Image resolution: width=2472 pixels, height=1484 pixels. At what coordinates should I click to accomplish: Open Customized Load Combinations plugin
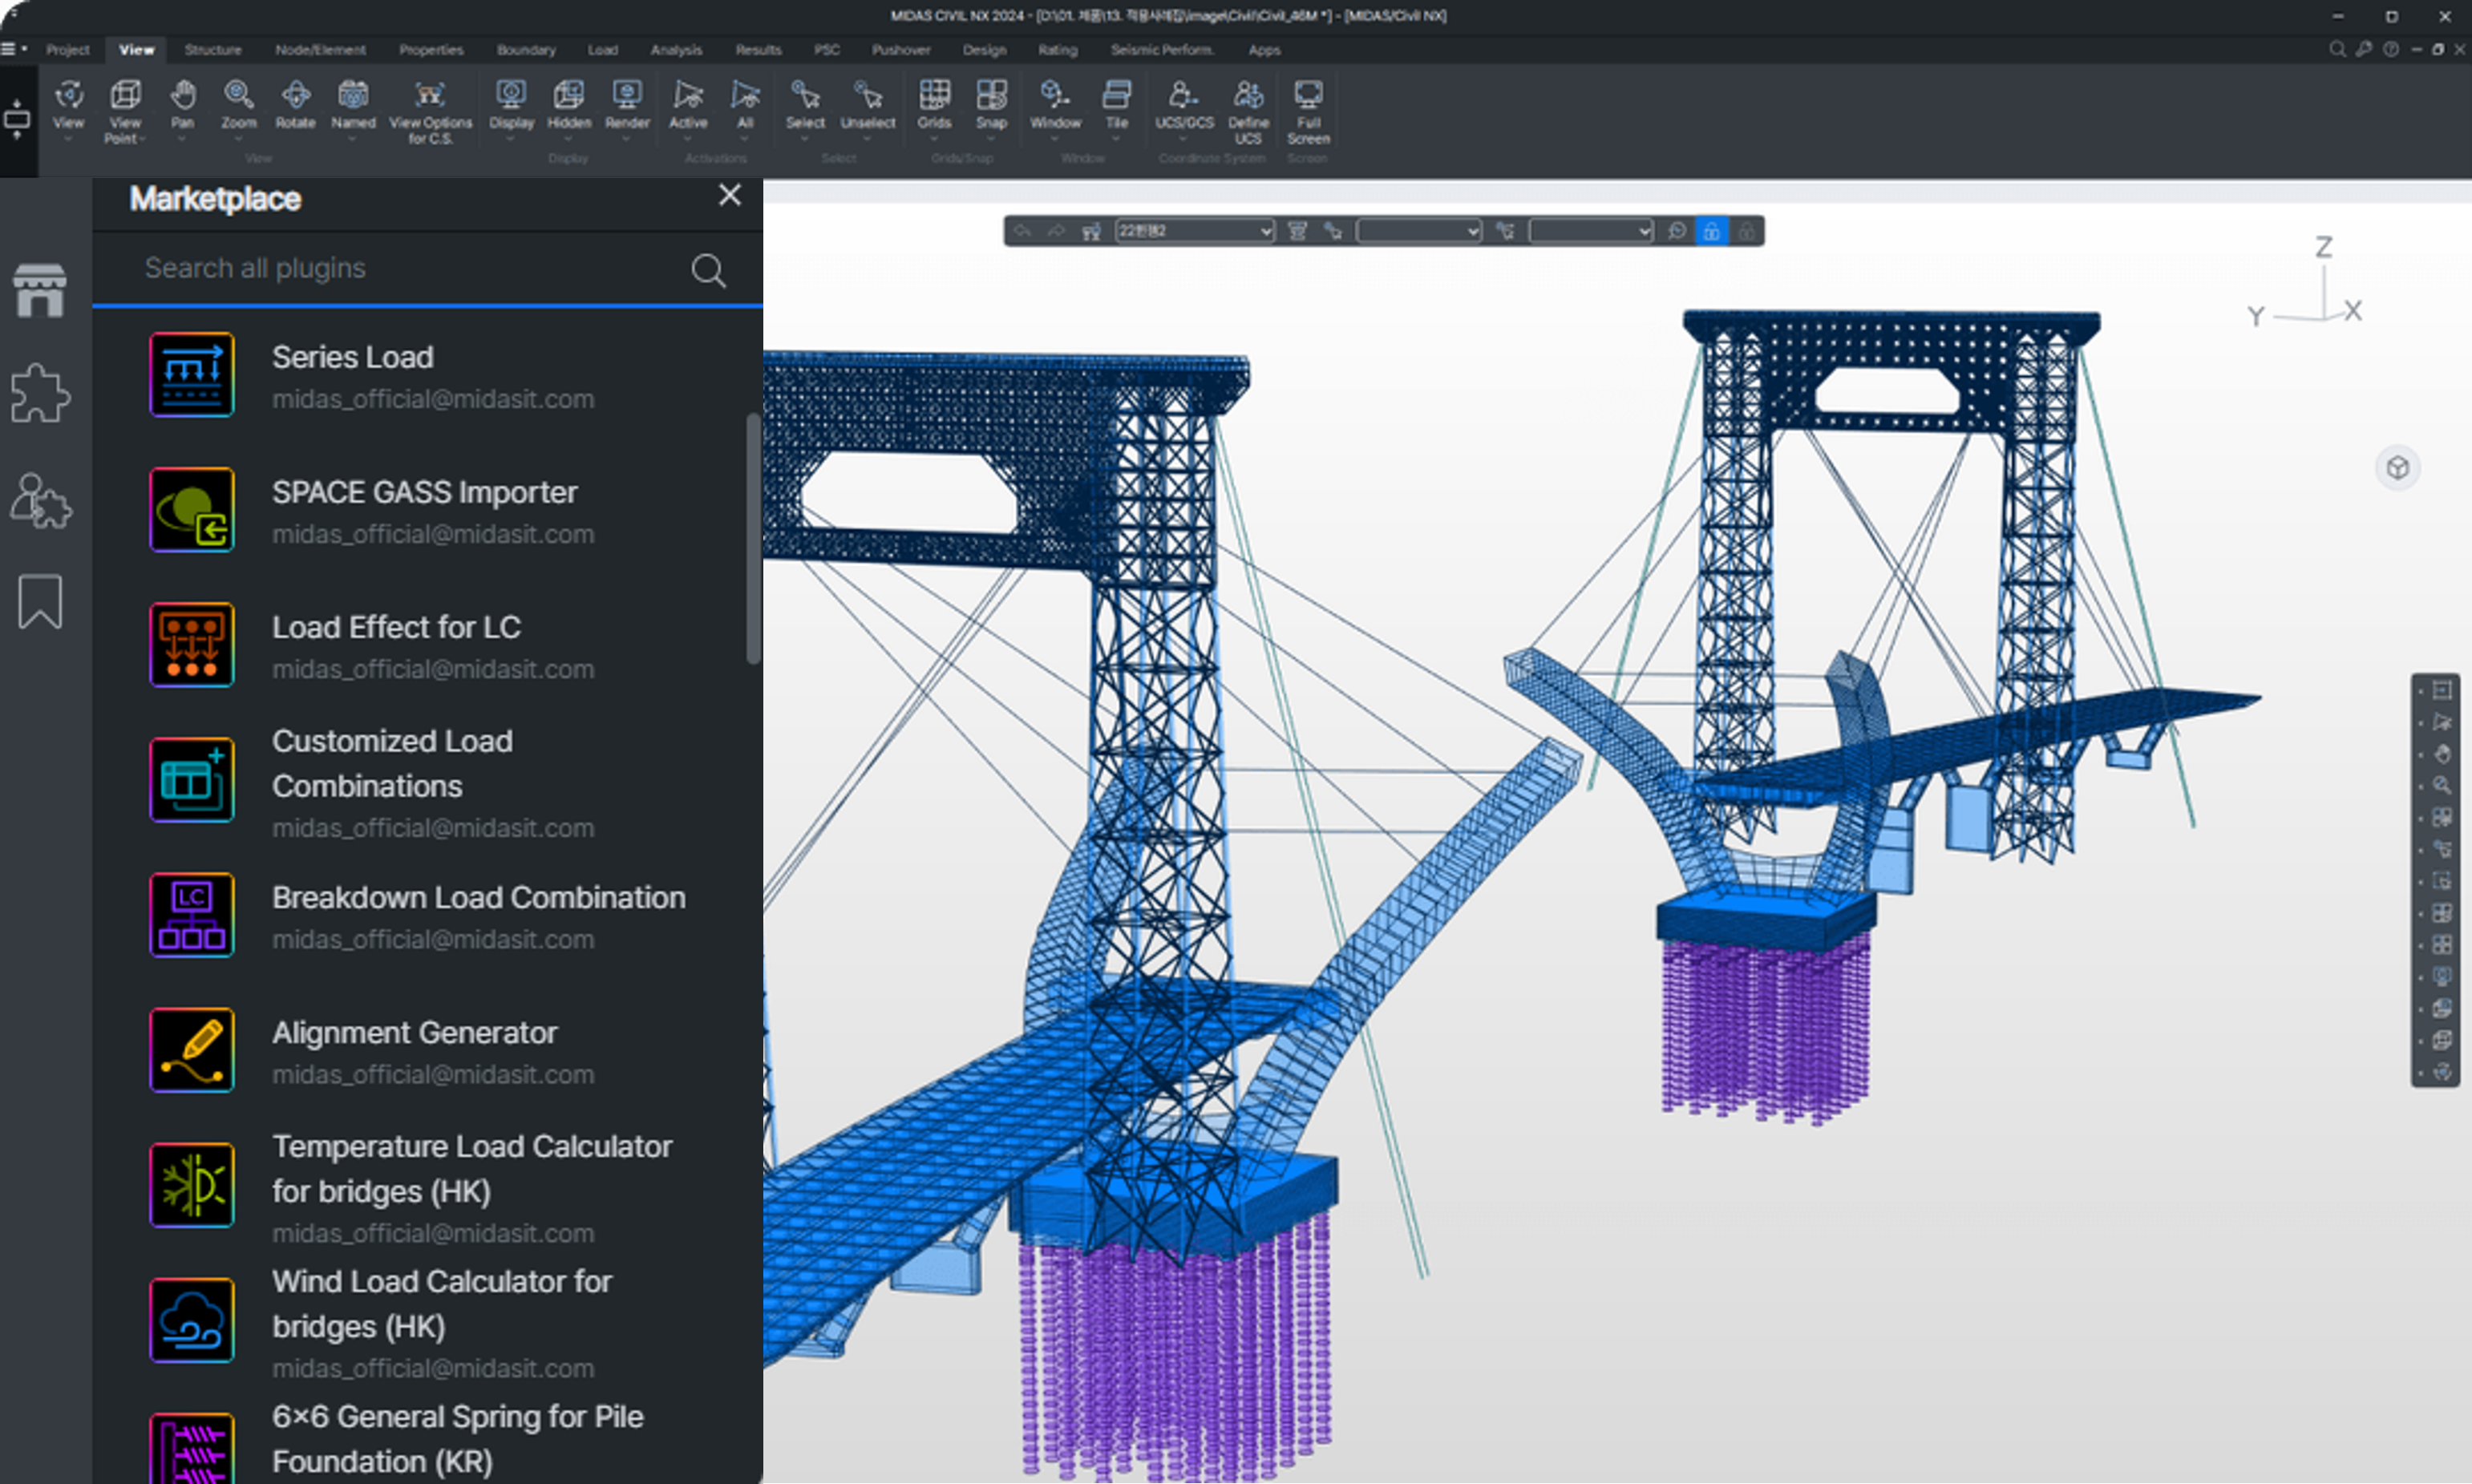pyautogui.click(x=428, y=781)
